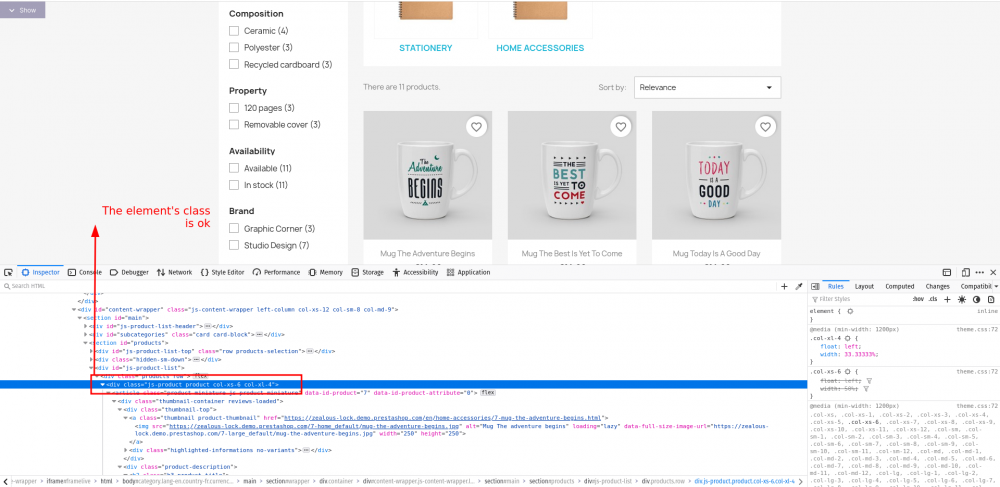1000x487 pixels.
Task: Toggle .hov pseudo-class panel
Action: click(x=918, y=299)
